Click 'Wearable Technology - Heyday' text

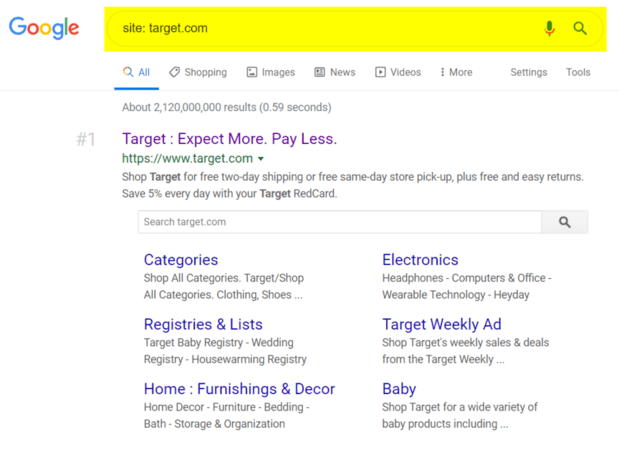456,295
